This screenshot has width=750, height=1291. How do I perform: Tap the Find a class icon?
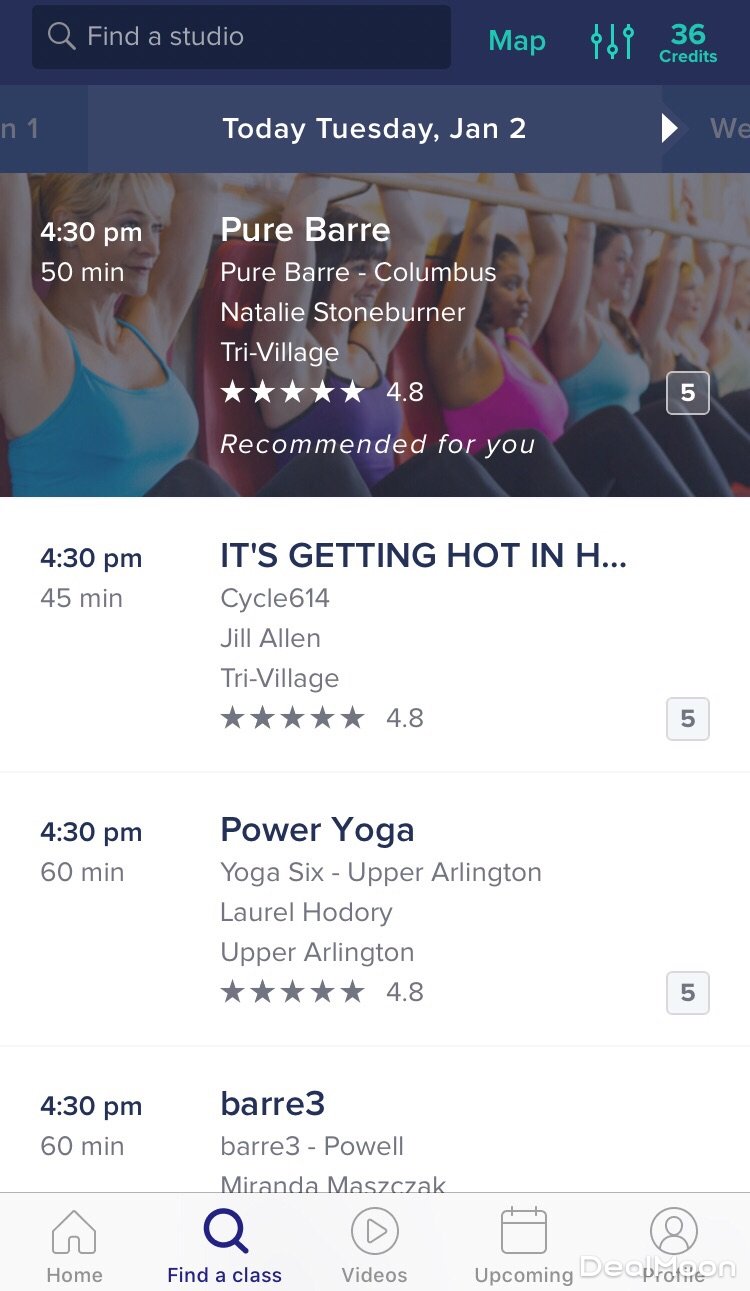[225, 1231]
